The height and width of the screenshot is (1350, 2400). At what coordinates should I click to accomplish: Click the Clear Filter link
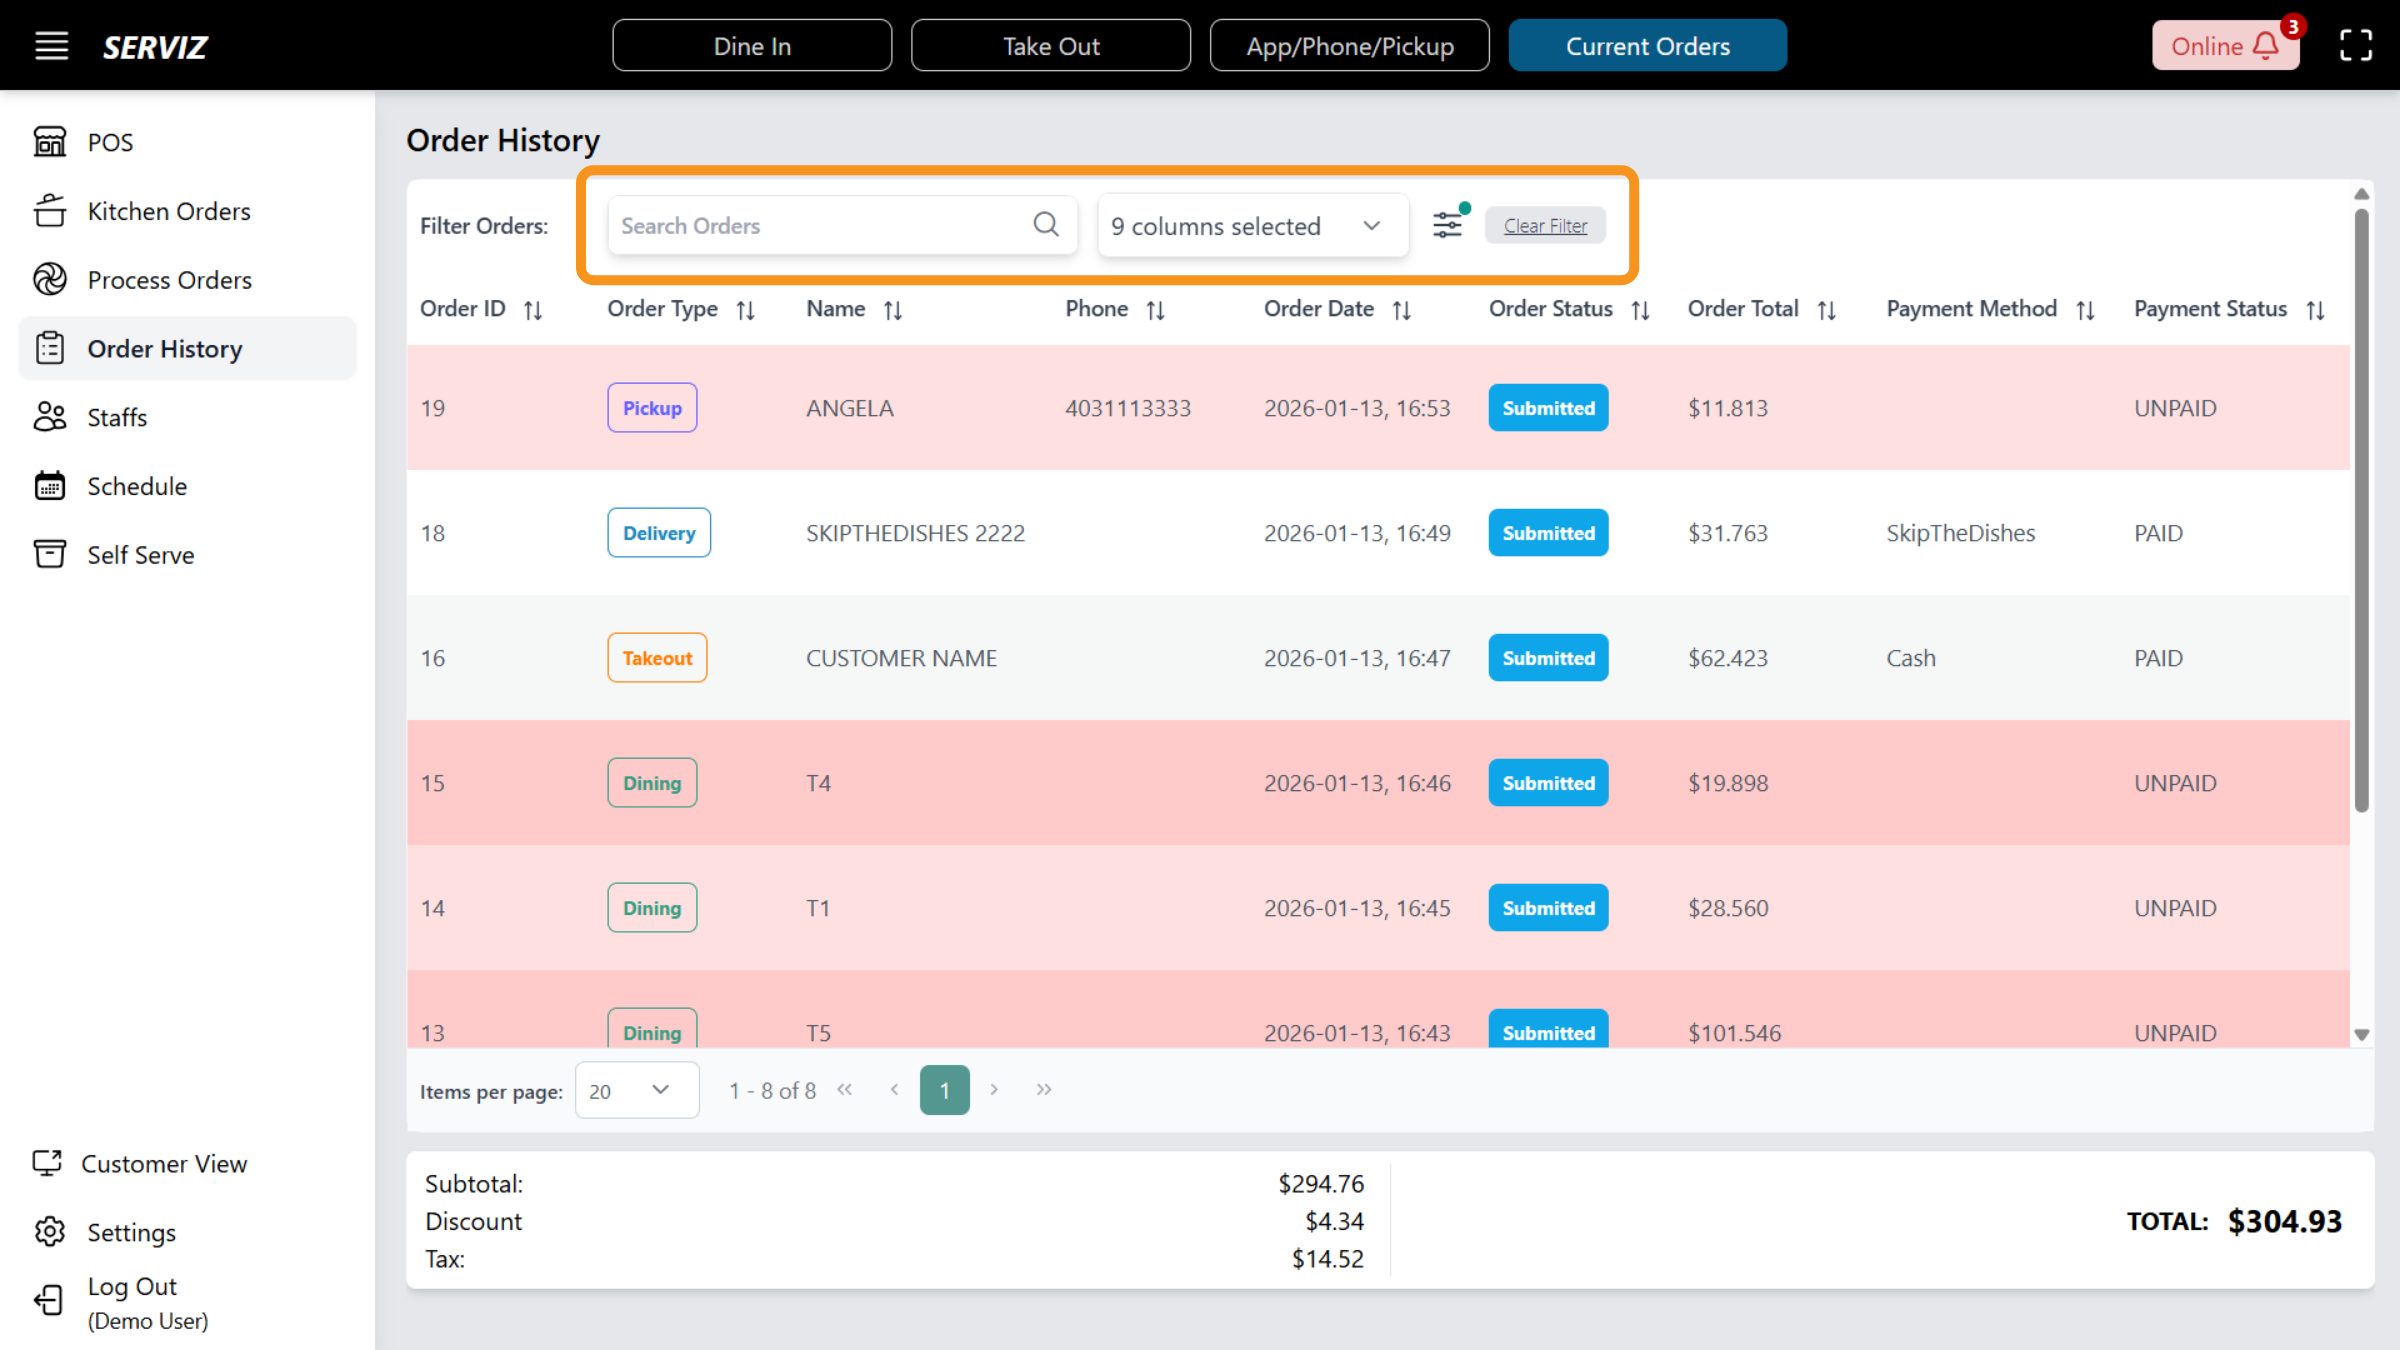[x=1544, y=225]
